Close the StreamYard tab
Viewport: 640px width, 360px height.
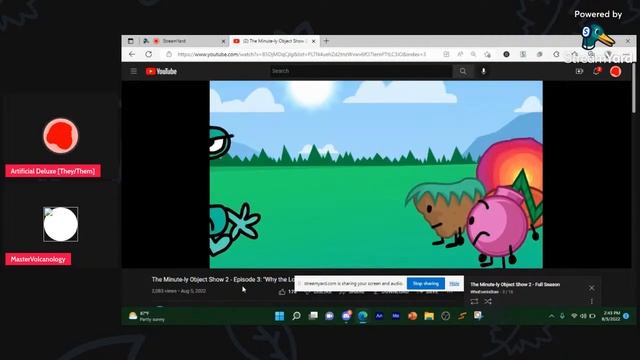tap(223, 41)
